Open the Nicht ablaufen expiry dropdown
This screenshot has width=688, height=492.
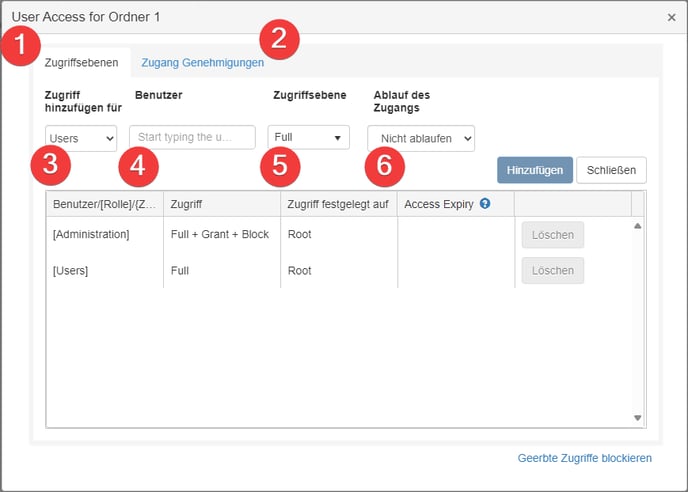[x=420, y=138]
